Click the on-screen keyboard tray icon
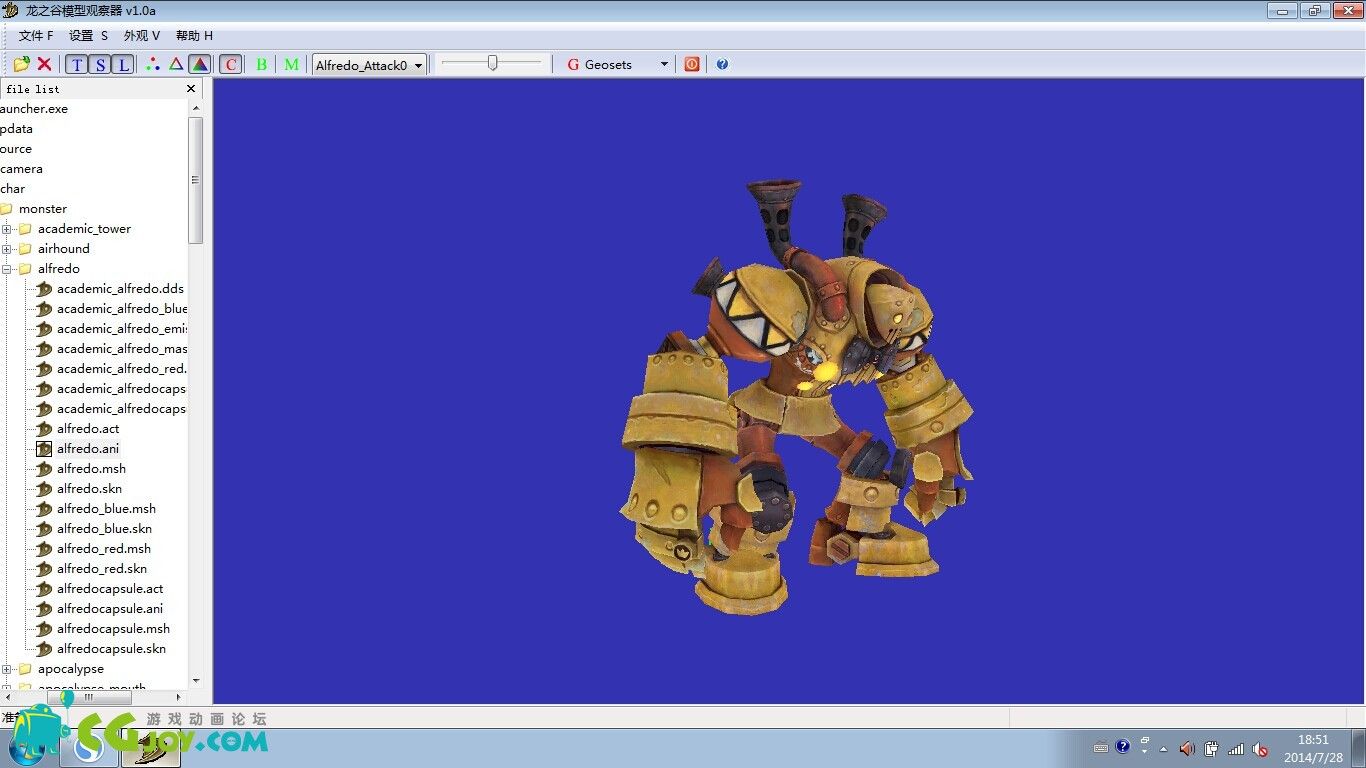 (x=1101, y=748)
